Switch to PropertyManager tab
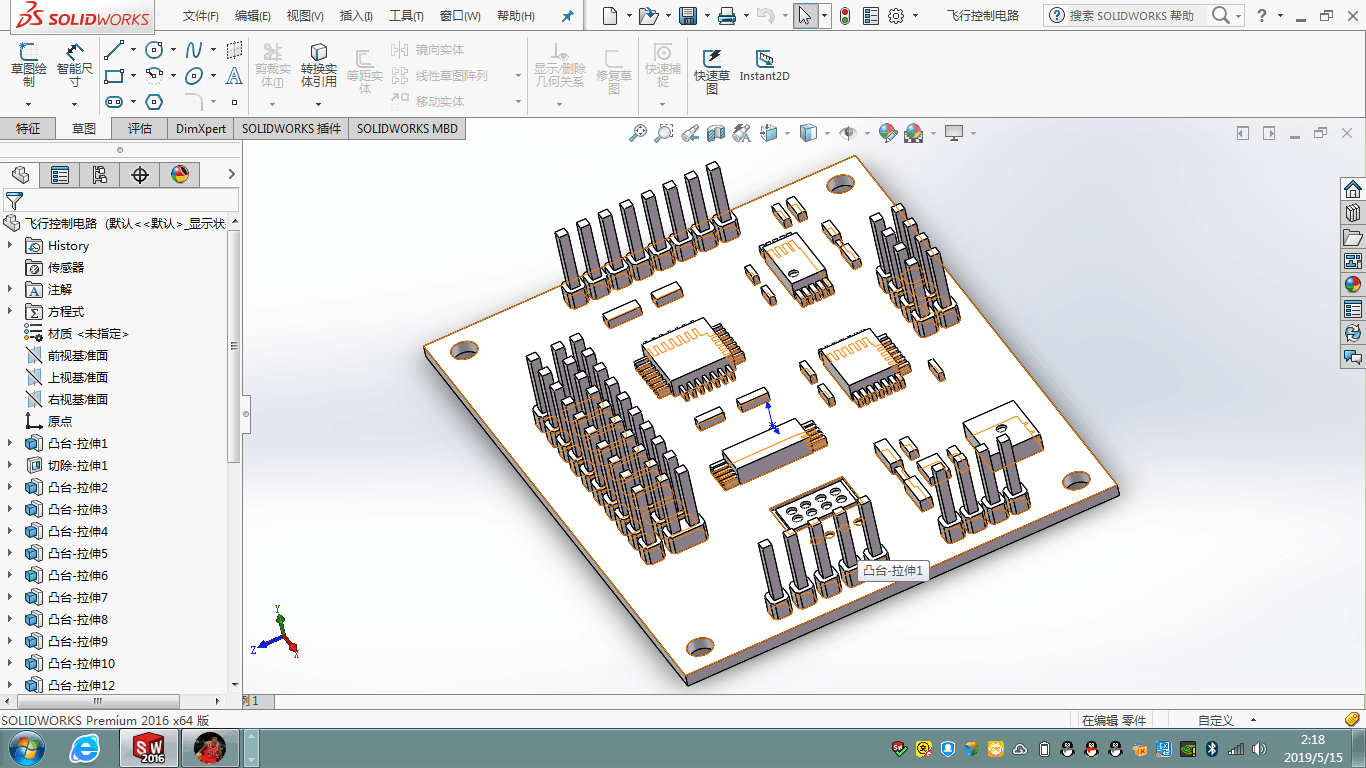1366x768 pixels. [x=60, y=175]
